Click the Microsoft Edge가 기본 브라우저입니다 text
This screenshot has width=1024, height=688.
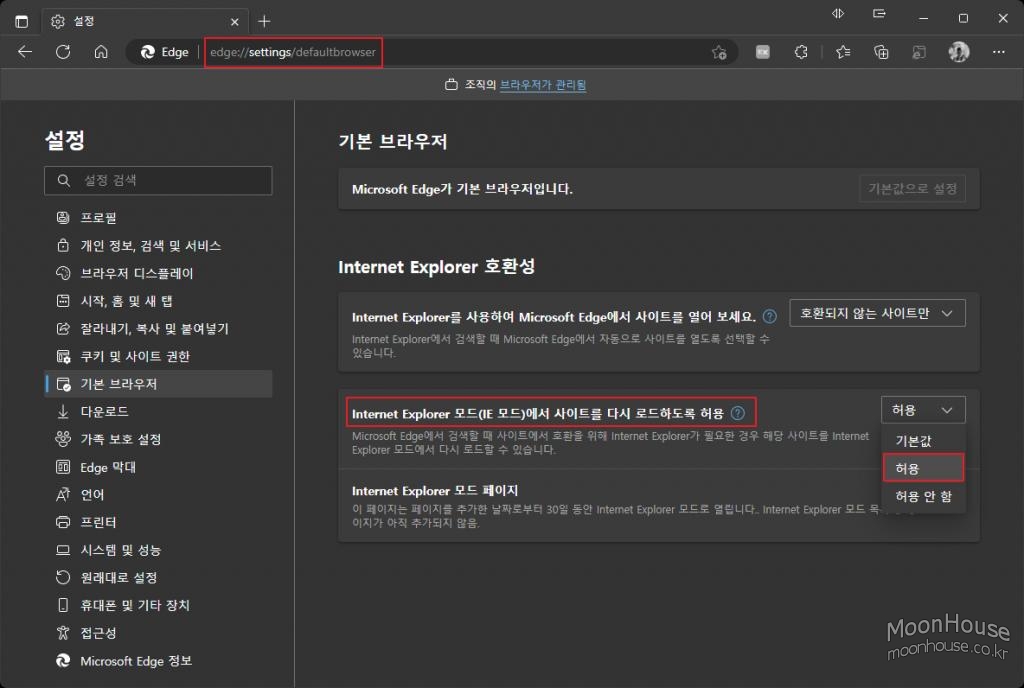pyautogui.click(x=462, y=189)
